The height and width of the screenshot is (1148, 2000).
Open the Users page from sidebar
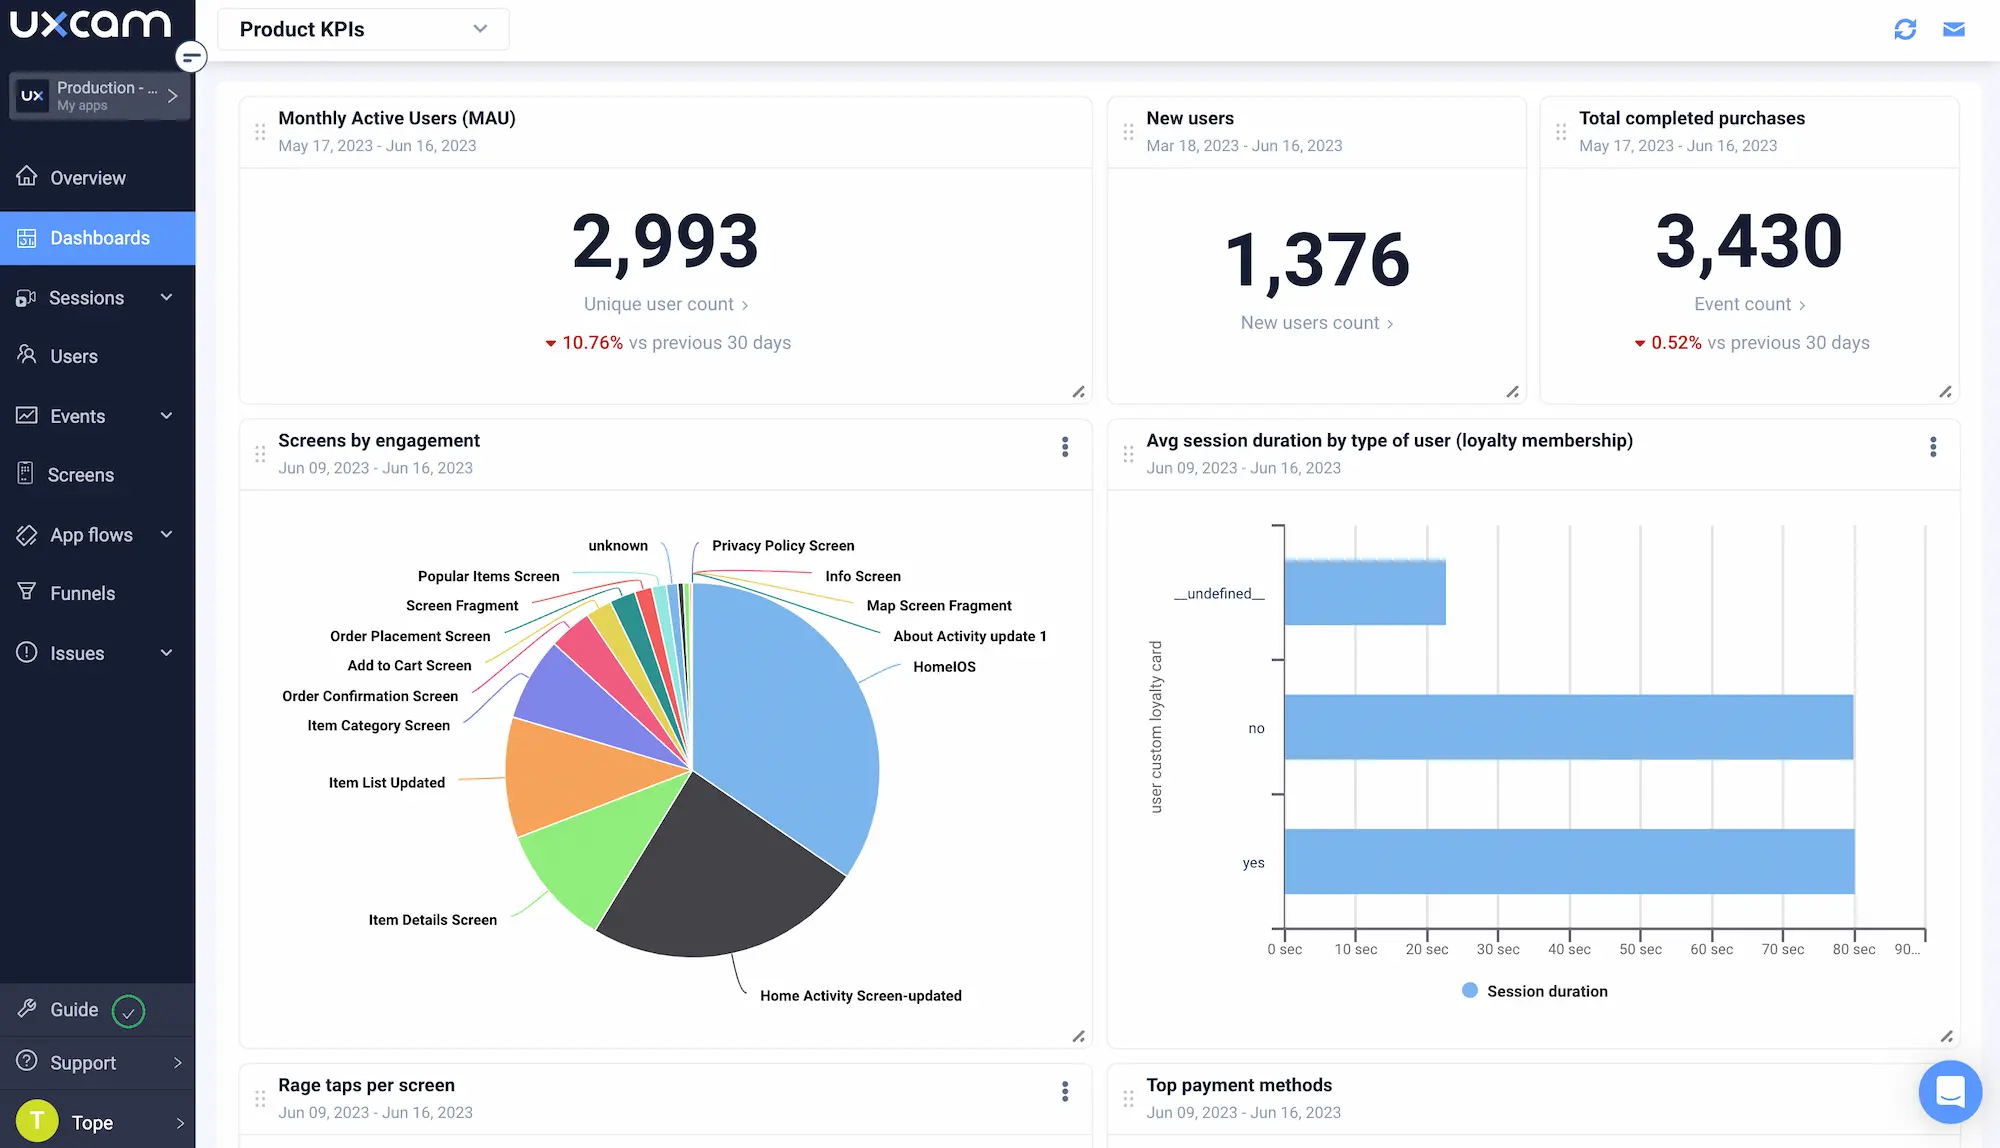(74, 356)
